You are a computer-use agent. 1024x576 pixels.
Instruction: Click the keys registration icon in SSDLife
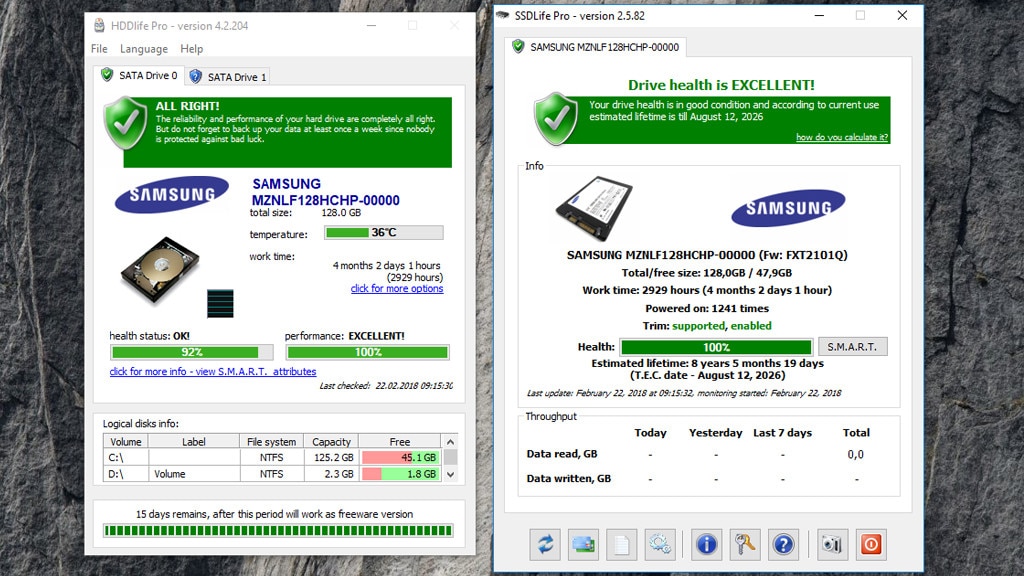(744, 544)
